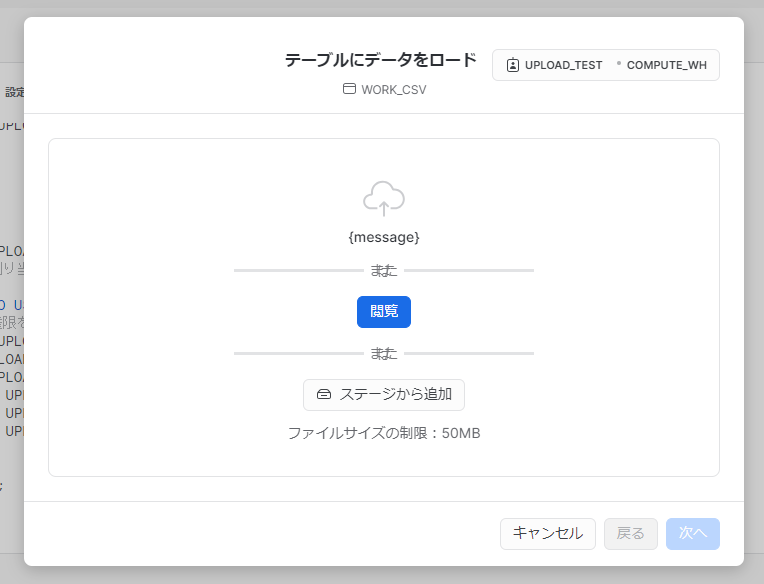The width and height of the screenshot is (764, 584).
Task: Click the WORK_CSV table name
Action: pyautogui.click(x=394, y=90)
